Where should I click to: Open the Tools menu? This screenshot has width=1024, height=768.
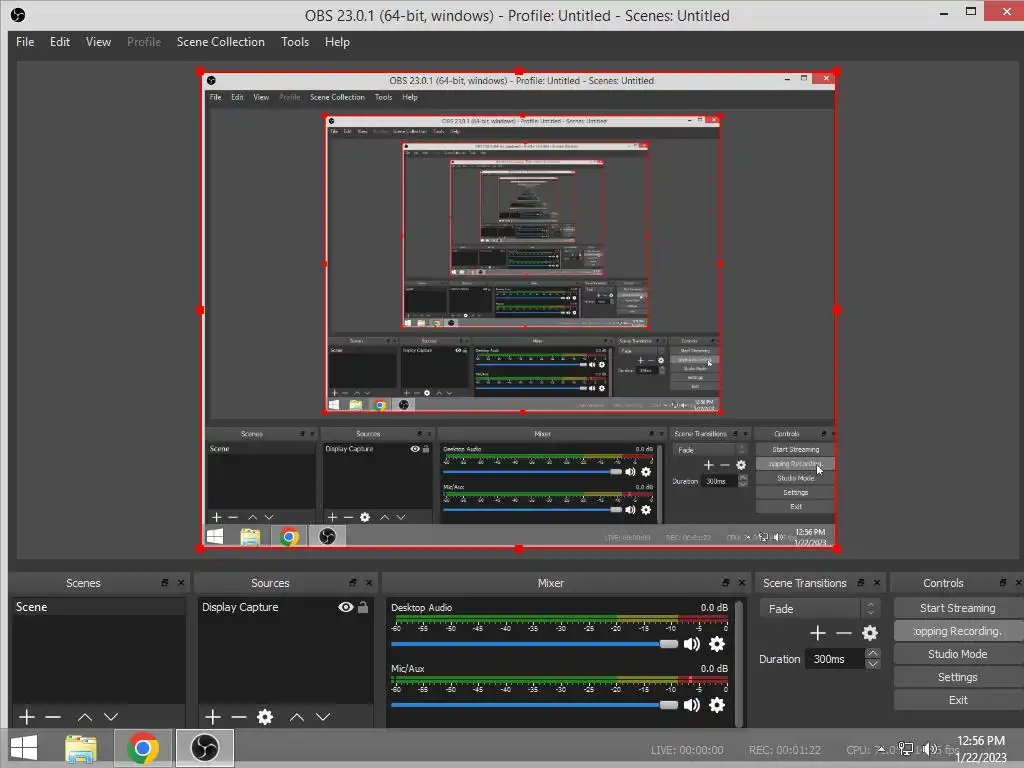295,42
